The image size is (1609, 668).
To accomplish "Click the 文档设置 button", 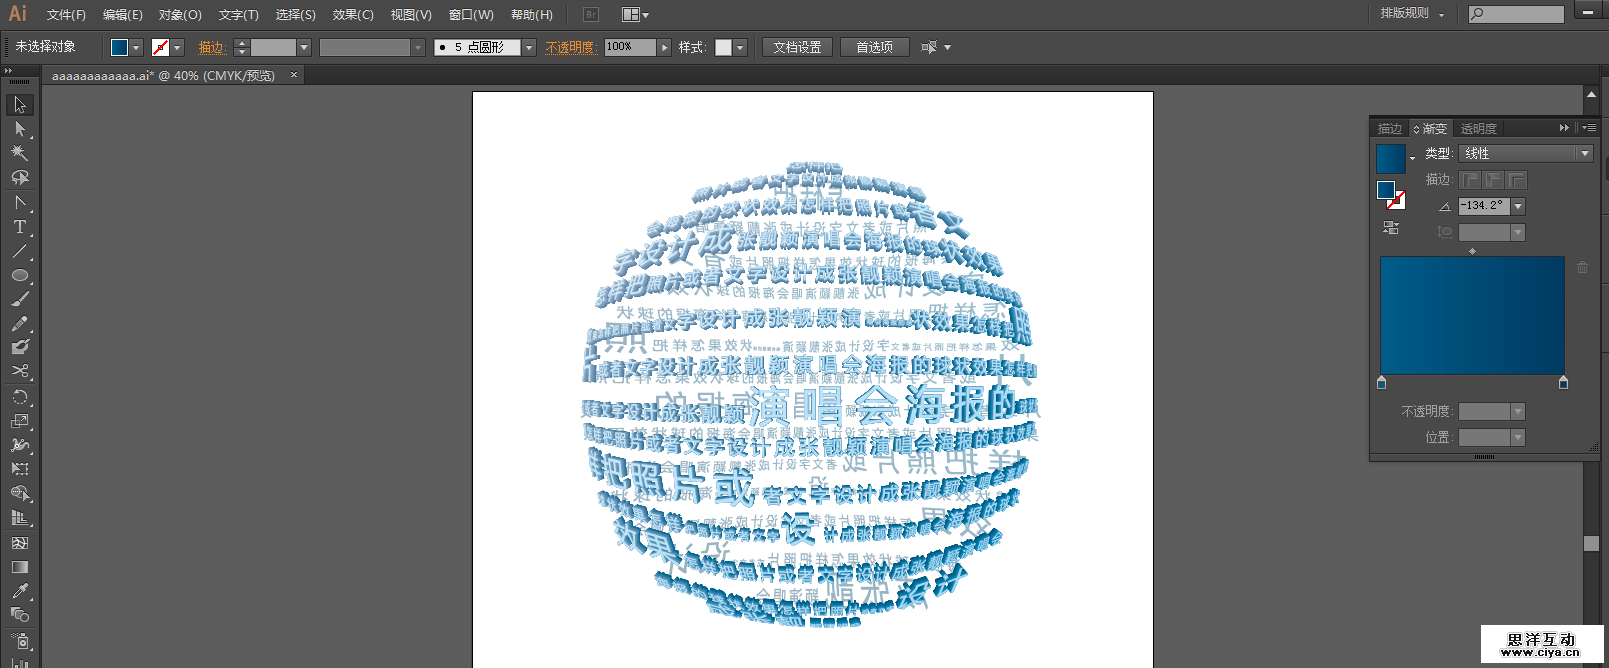I will tap(797, 47).
